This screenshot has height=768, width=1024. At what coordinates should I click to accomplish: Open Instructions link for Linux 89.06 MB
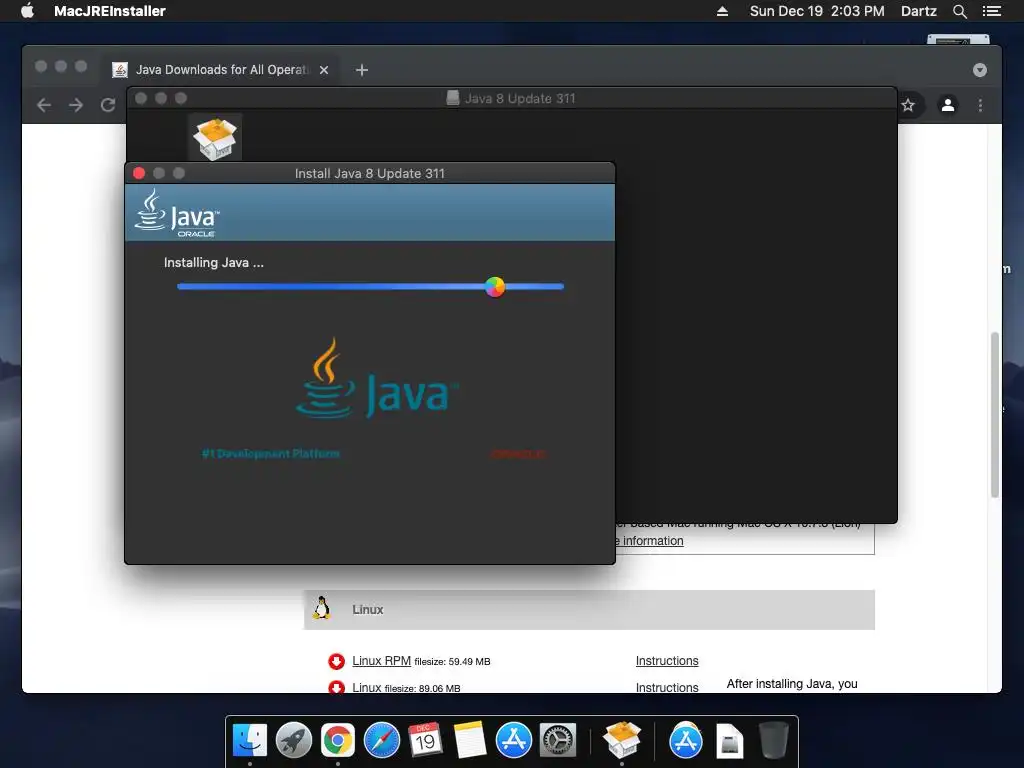click(x=667, y=687)
